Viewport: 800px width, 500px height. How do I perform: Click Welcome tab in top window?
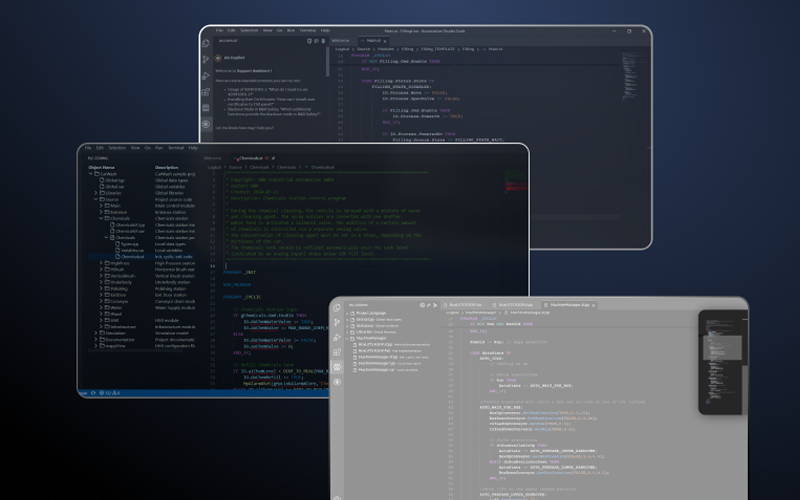pos(339,41)
